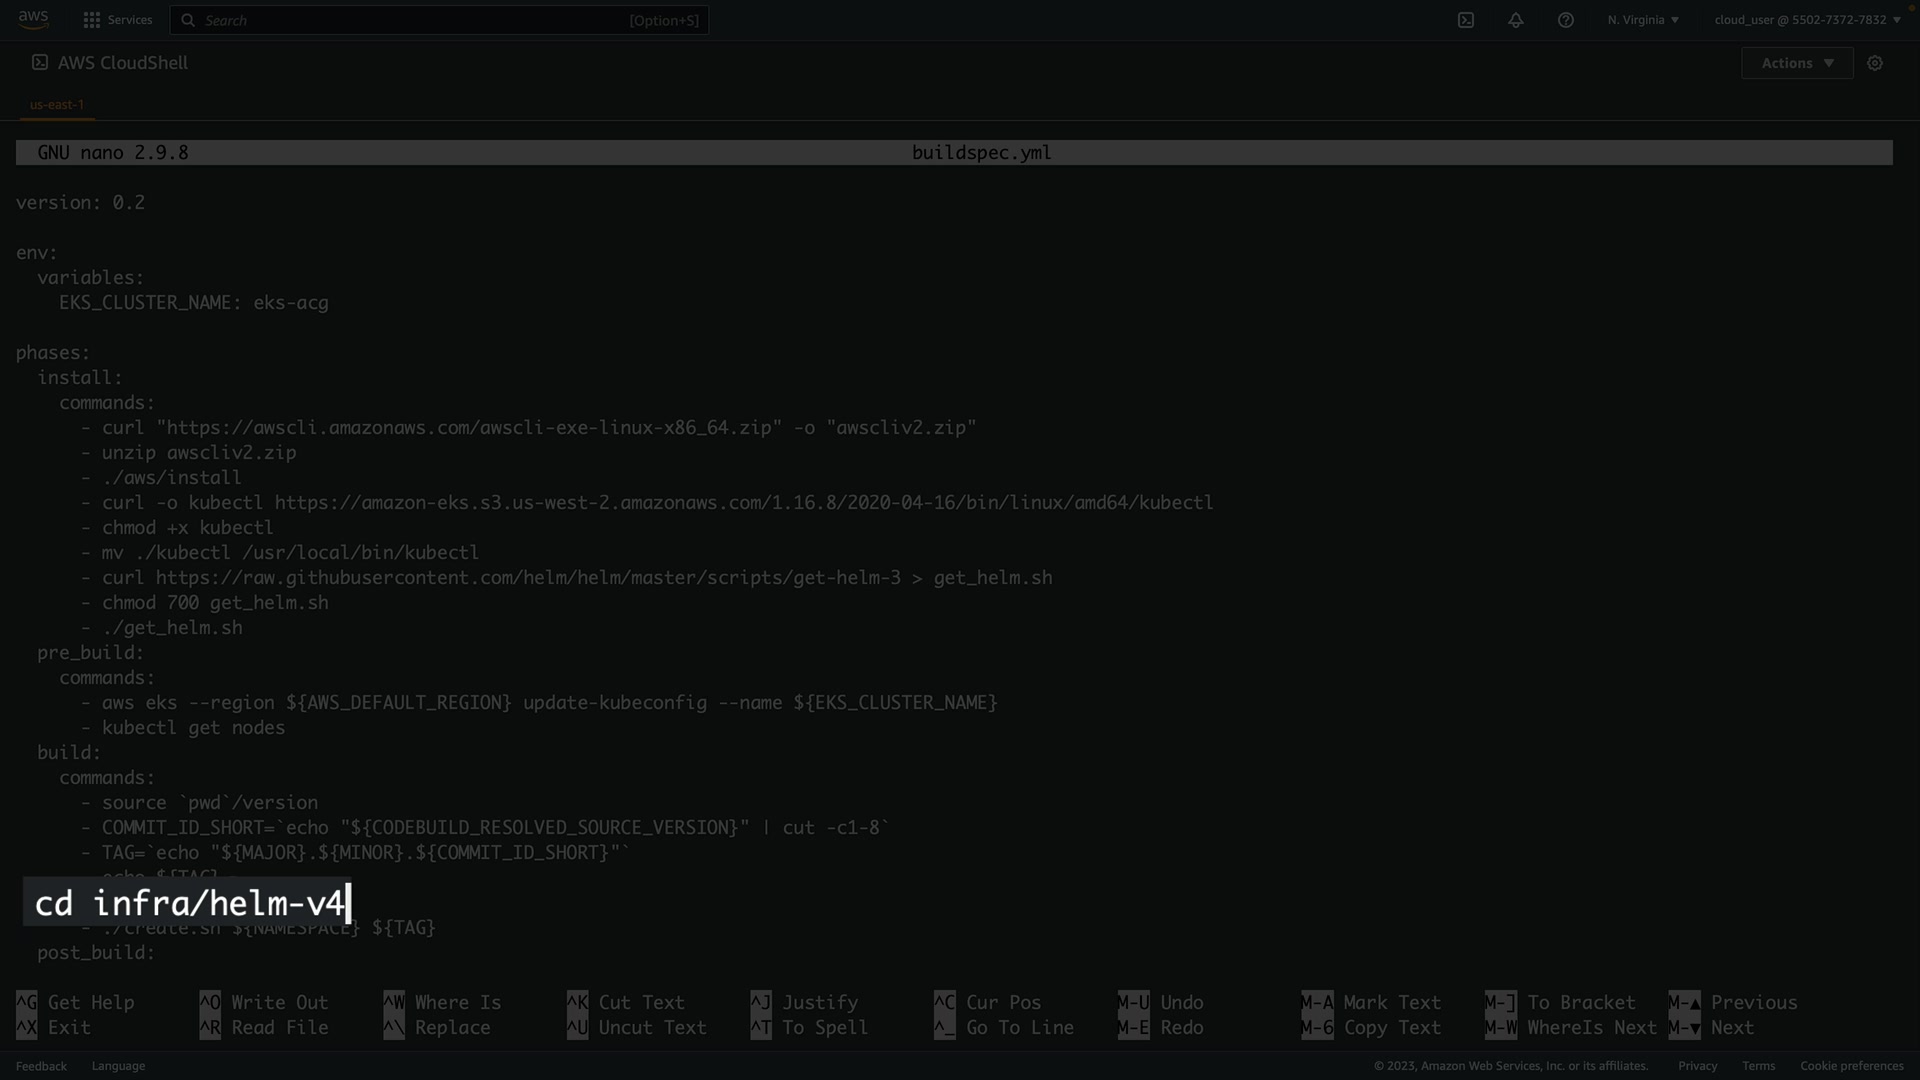The height and width of the screenshot is (1080, 1920).
Task: Click the EKS_CLUSTER_NAME variable line
Action: point(193,303)
